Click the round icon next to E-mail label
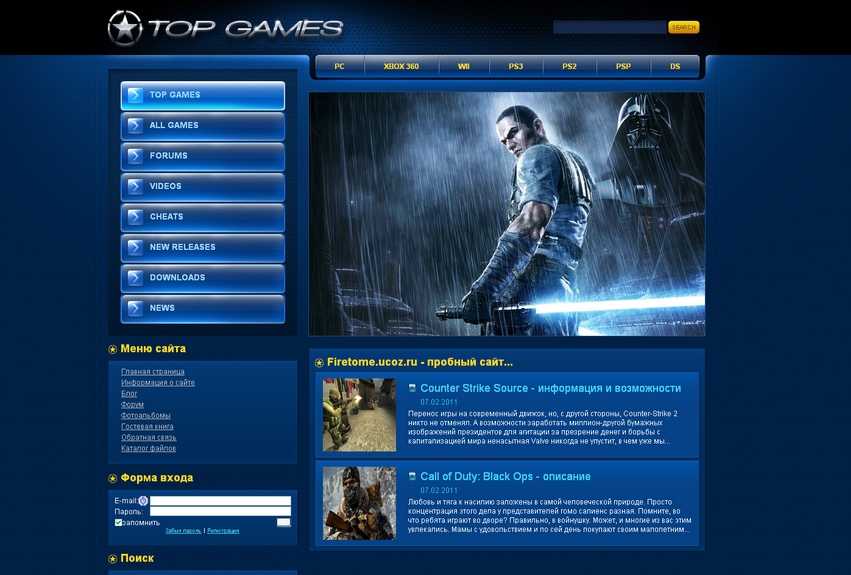The image size is (851, 575). [x=143, y=501]
